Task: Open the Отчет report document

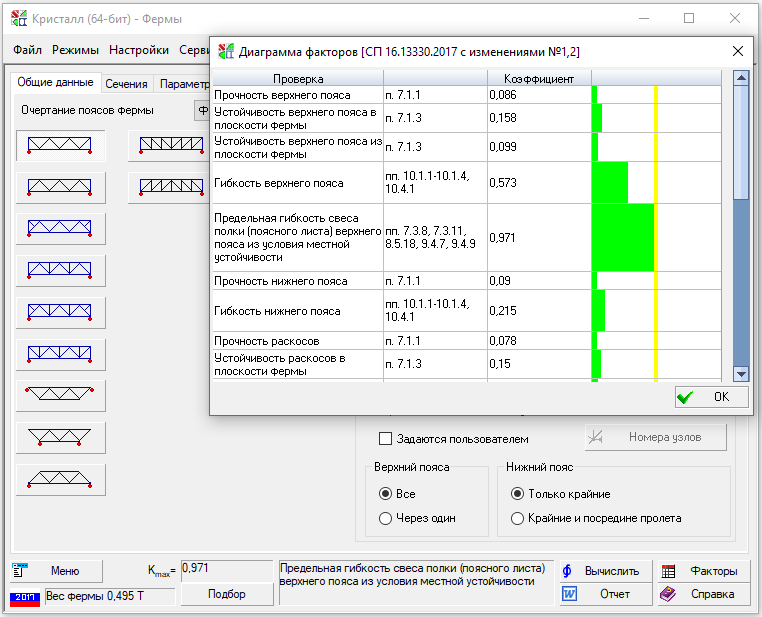Action: [x=601, y=594]
